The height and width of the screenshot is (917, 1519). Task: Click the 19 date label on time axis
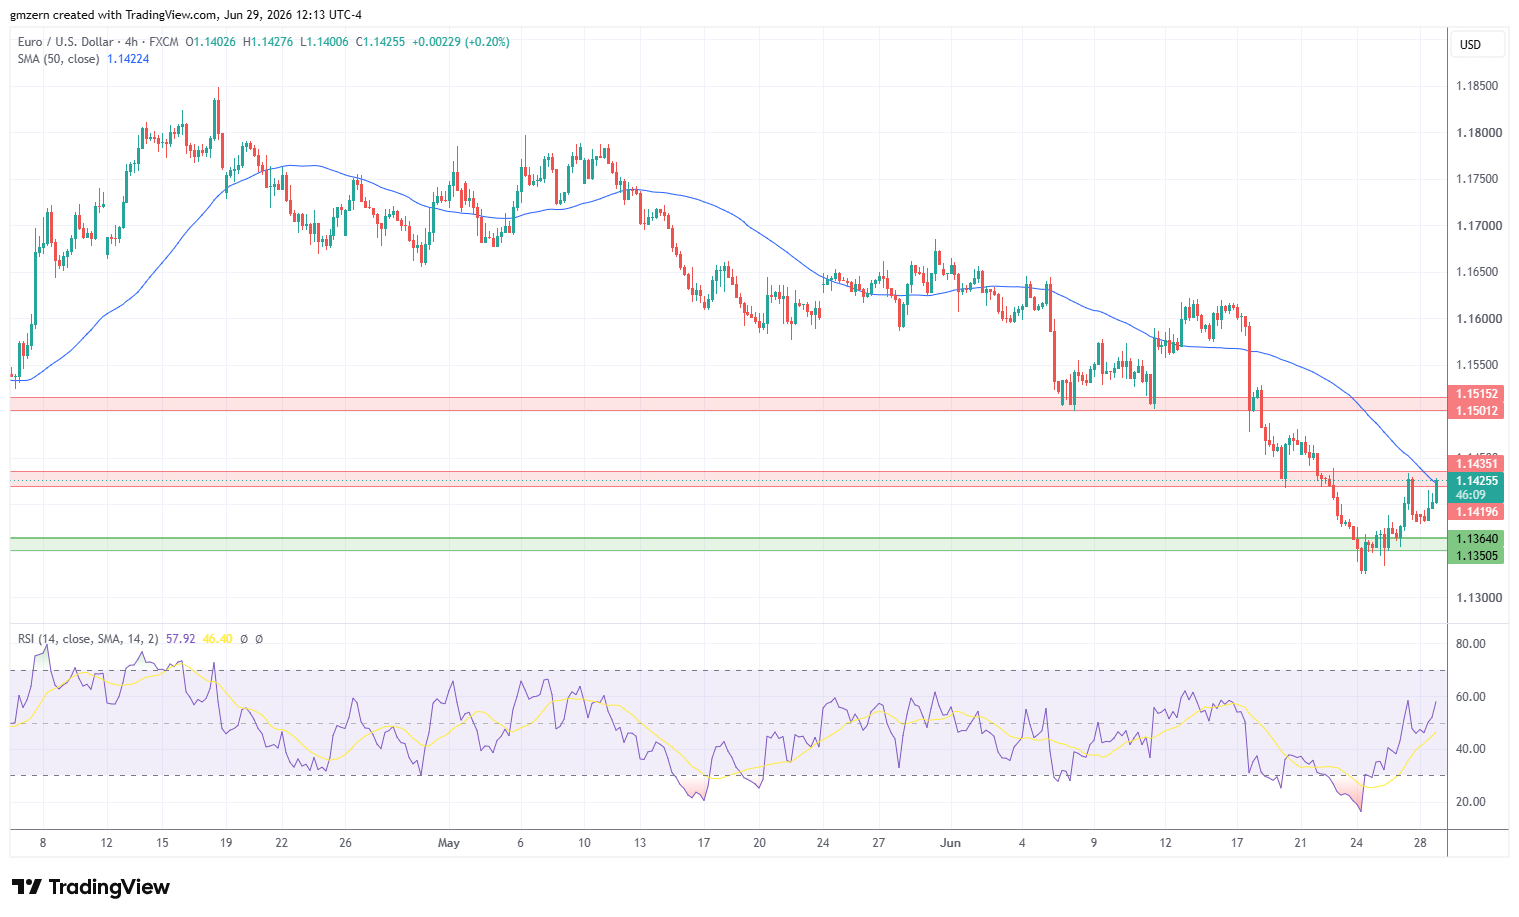click(226, 843)
